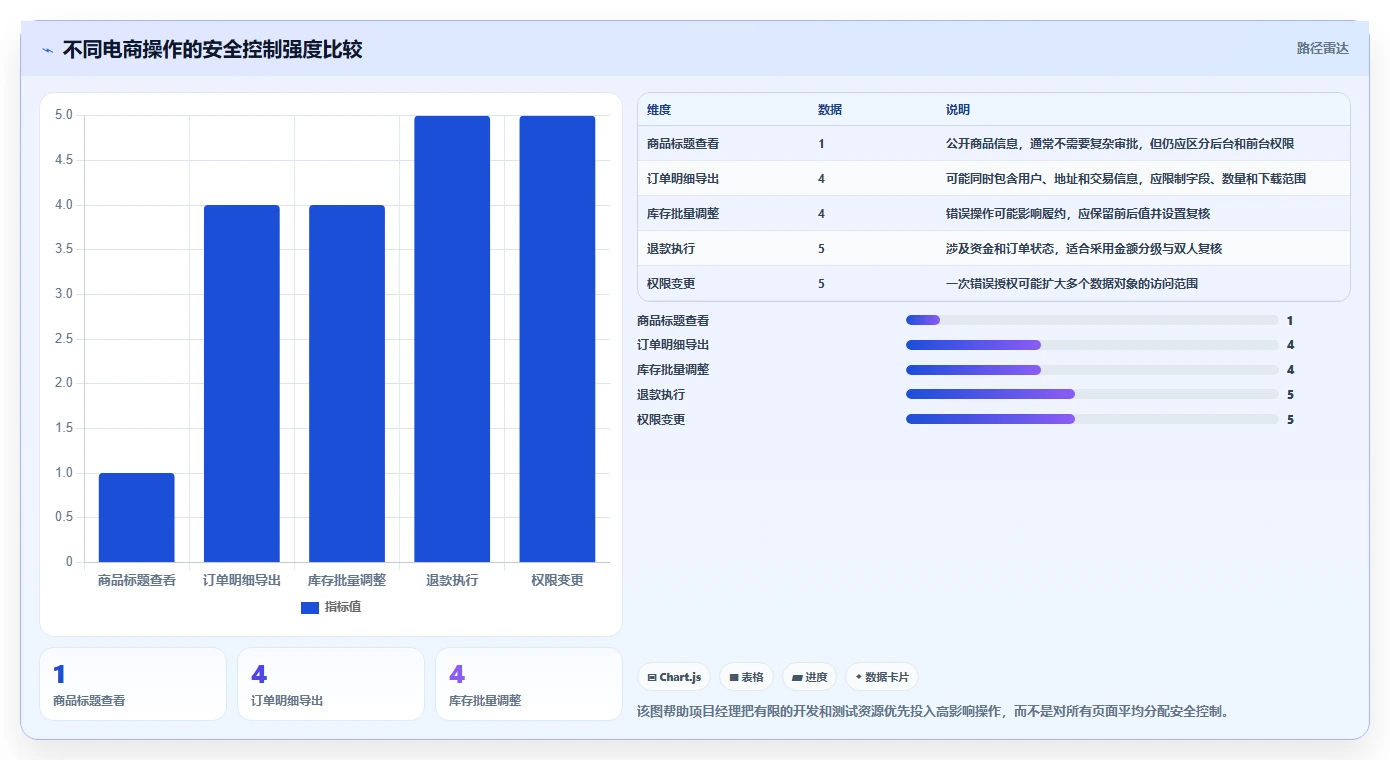Click the 订单明细导出 progress bar
The height and width of the screenshot is (760, 1390).
coord(1092,345)
